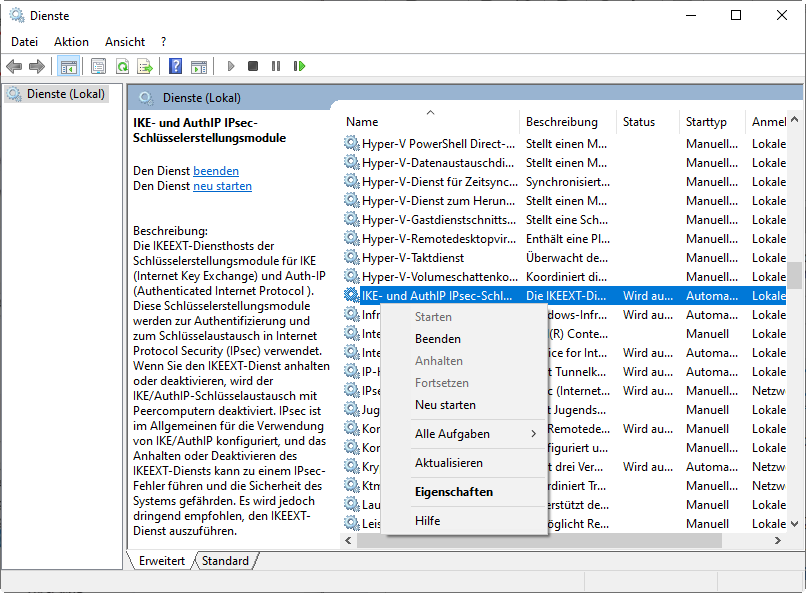Switch to the Standard tab
This screenshot has height=593, width=806.
click(x=225, y=561)
